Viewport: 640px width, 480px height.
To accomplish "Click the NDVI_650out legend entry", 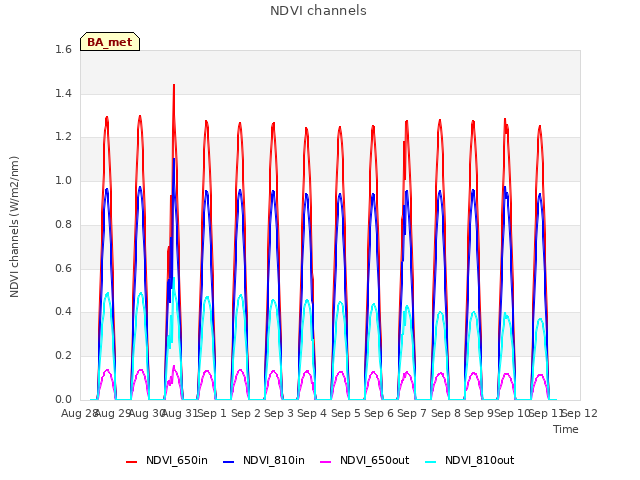I will tap(364, 461).
